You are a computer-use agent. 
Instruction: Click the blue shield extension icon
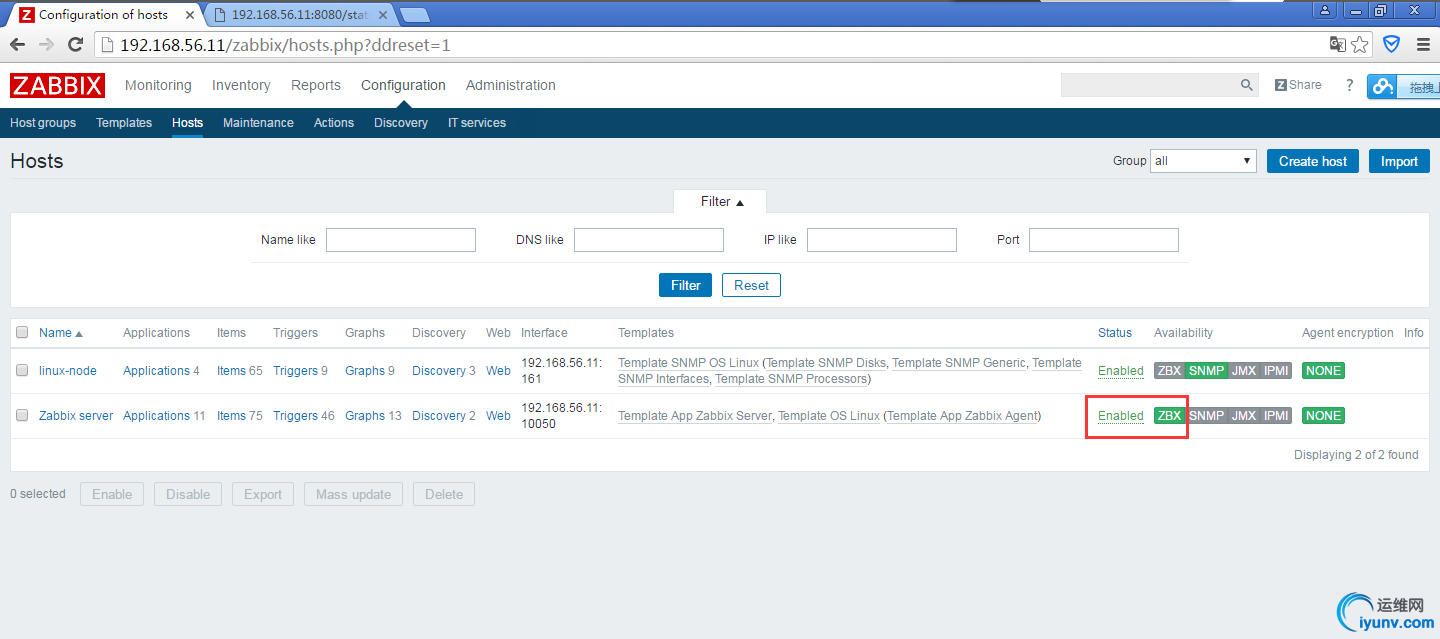[1391, 45]
